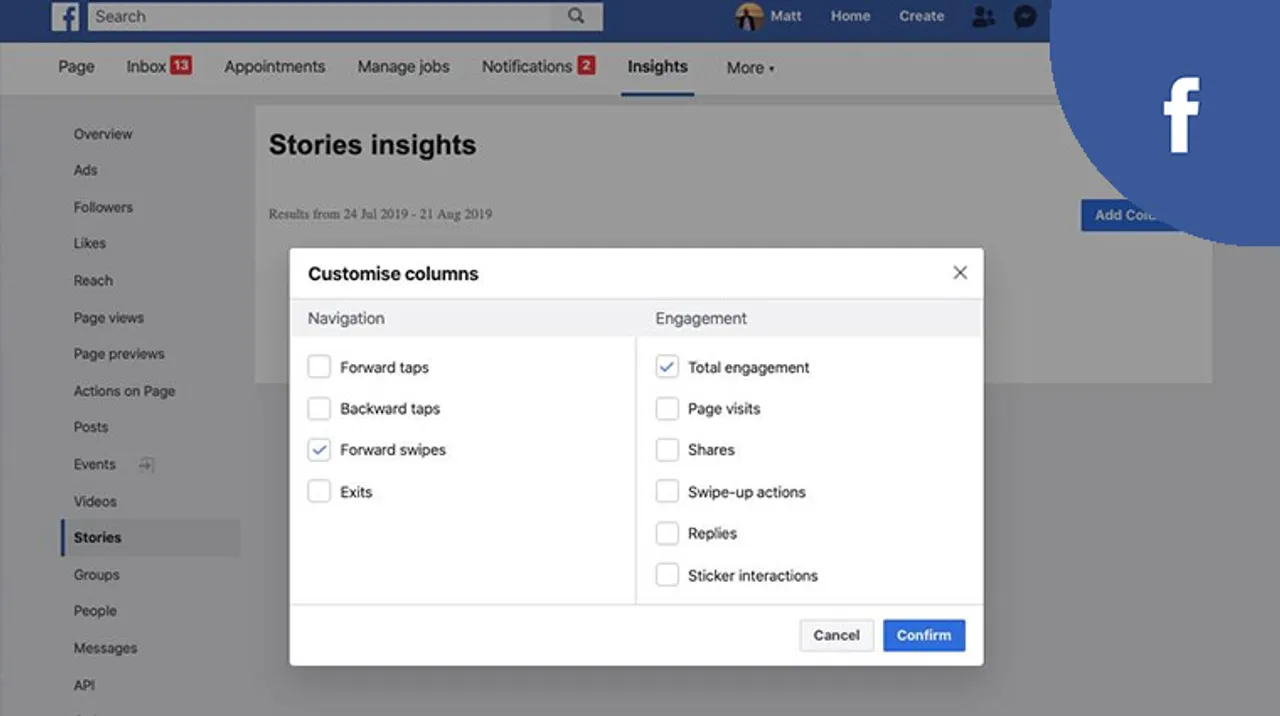Check the Sticker interactions checkbox
This screenshot has width=1280, height=716.
(667, 575)
